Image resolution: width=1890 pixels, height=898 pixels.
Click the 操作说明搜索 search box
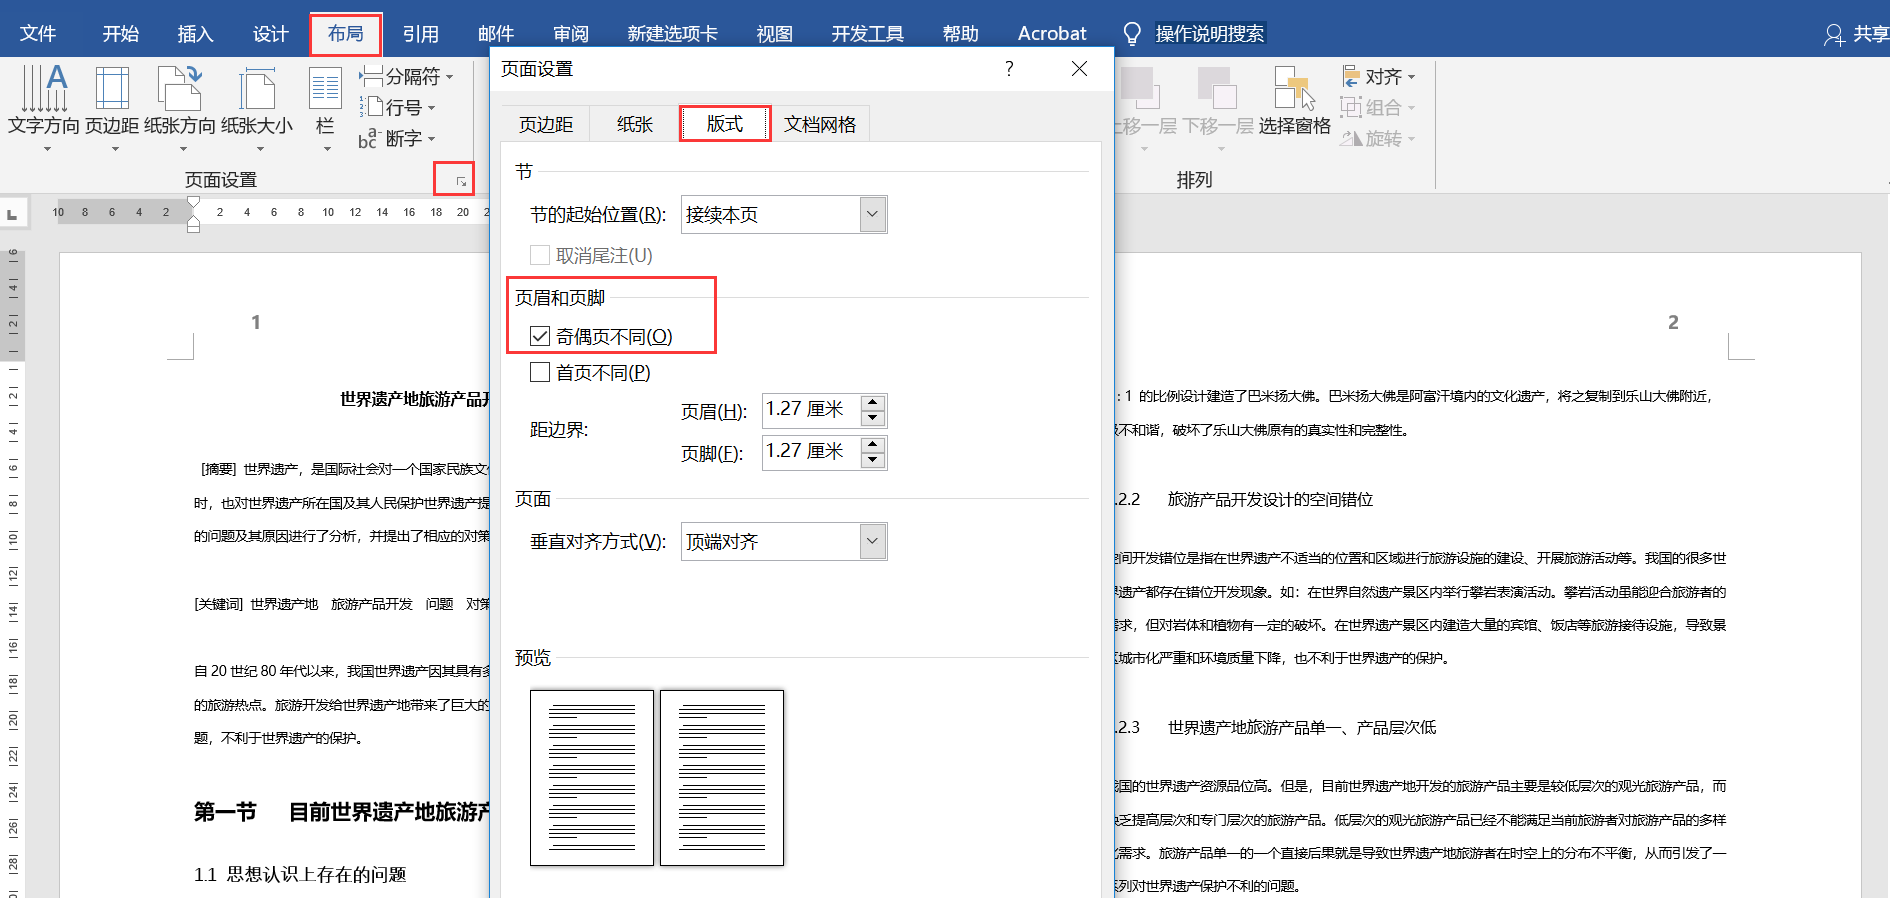click(1210, 34)
